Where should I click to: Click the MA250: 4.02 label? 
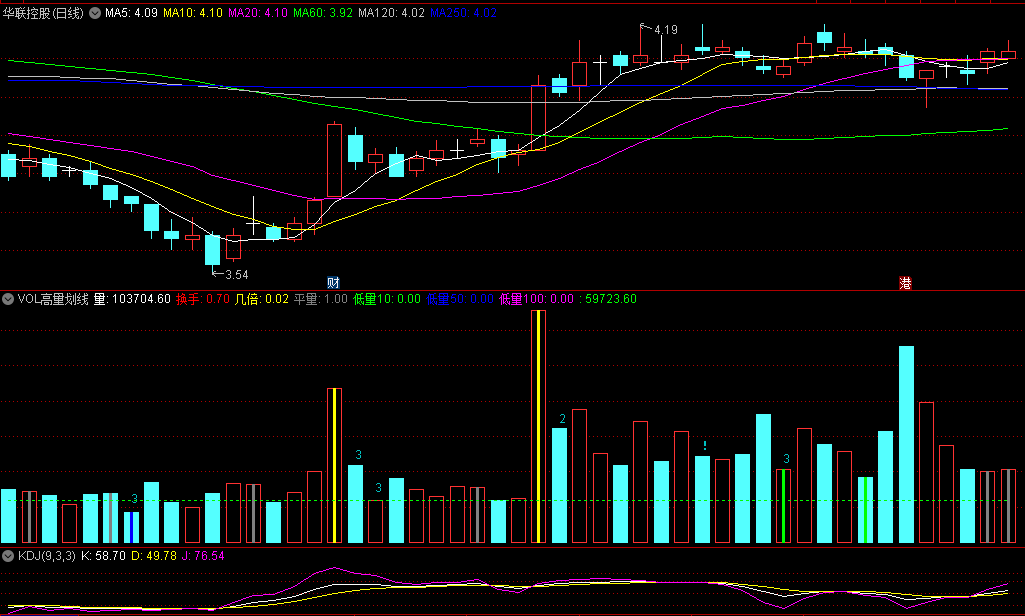(463, 12)
